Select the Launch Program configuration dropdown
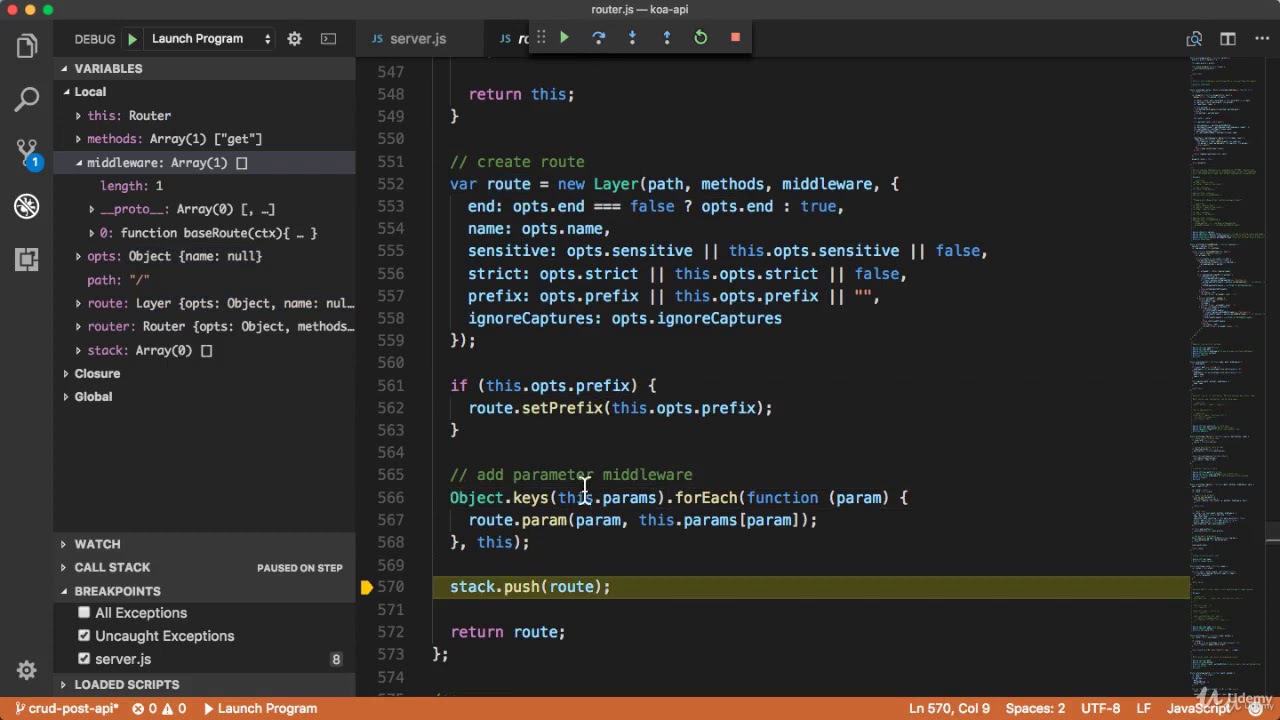This screenshot has width=1280, height=720. [x=211, y=39]
